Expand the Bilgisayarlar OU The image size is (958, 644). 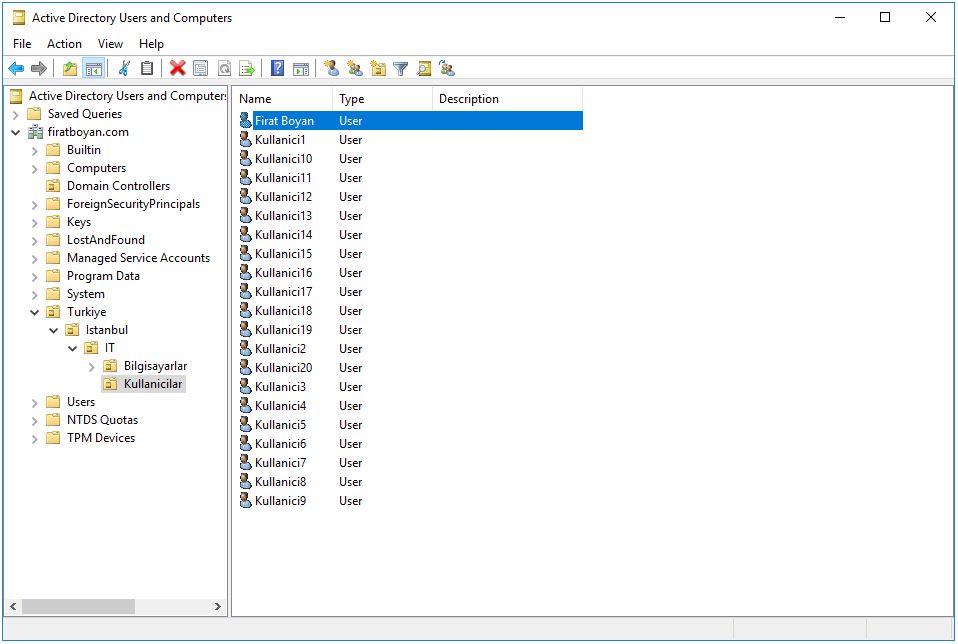(92, 367)
